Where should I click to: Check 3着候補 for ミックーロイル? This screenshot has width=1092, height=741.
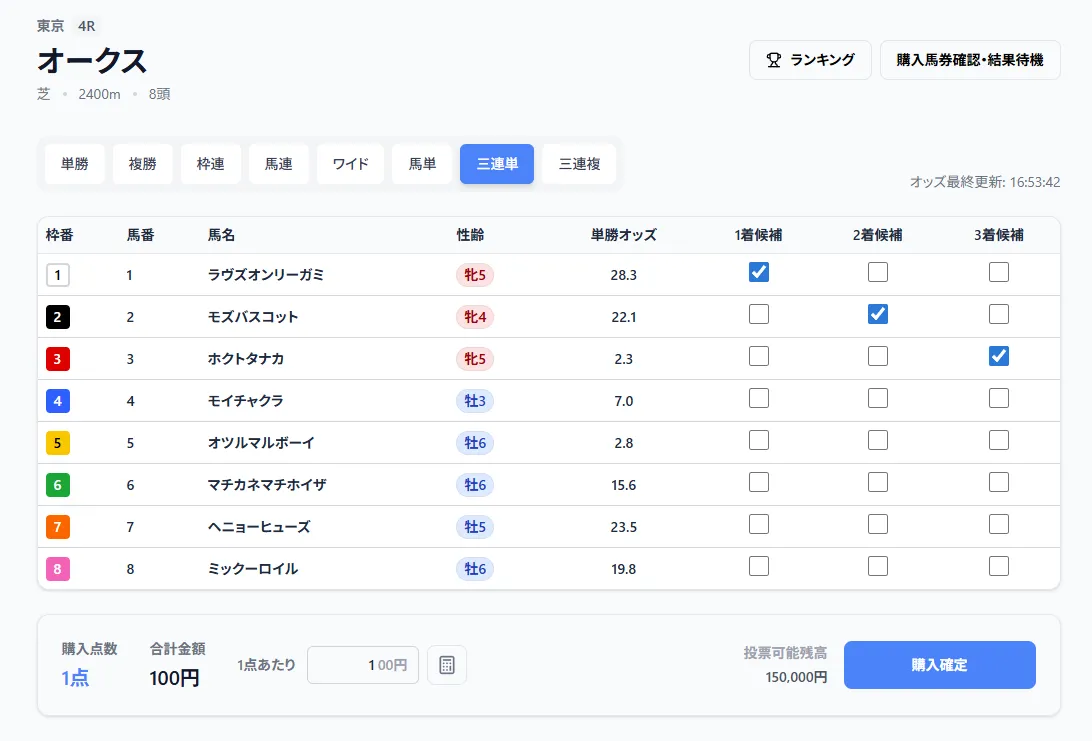(x=998, y=567)
